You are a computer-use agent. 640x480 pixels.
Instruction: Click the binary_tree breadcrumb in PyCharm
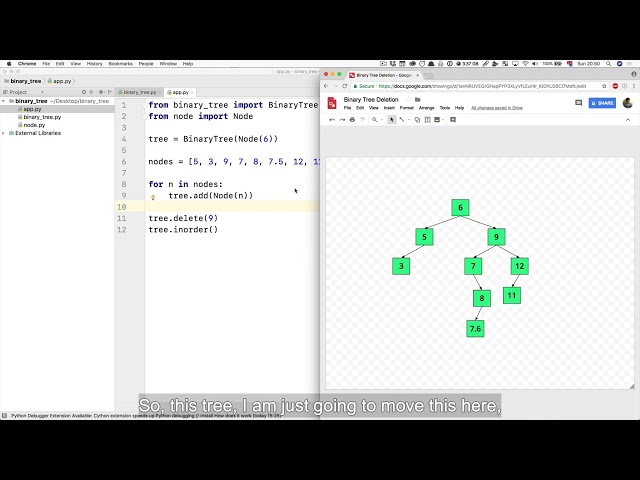[22, 81]
